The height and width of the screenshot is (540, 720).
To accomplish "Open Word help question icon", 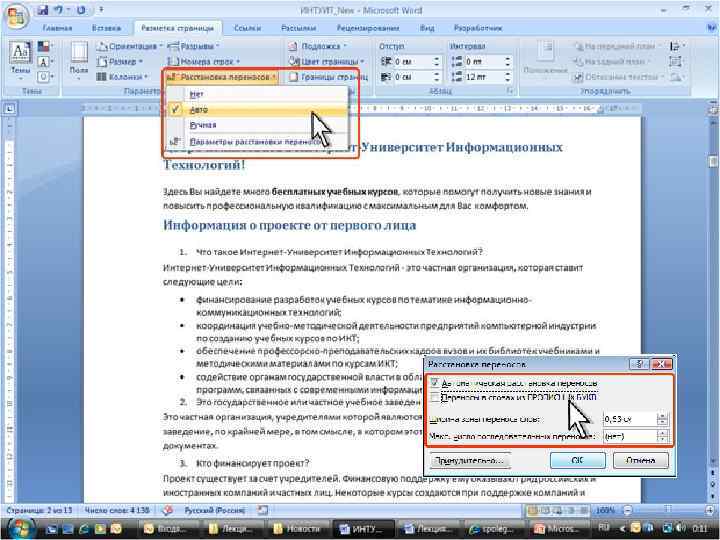I will coord(711,28).
